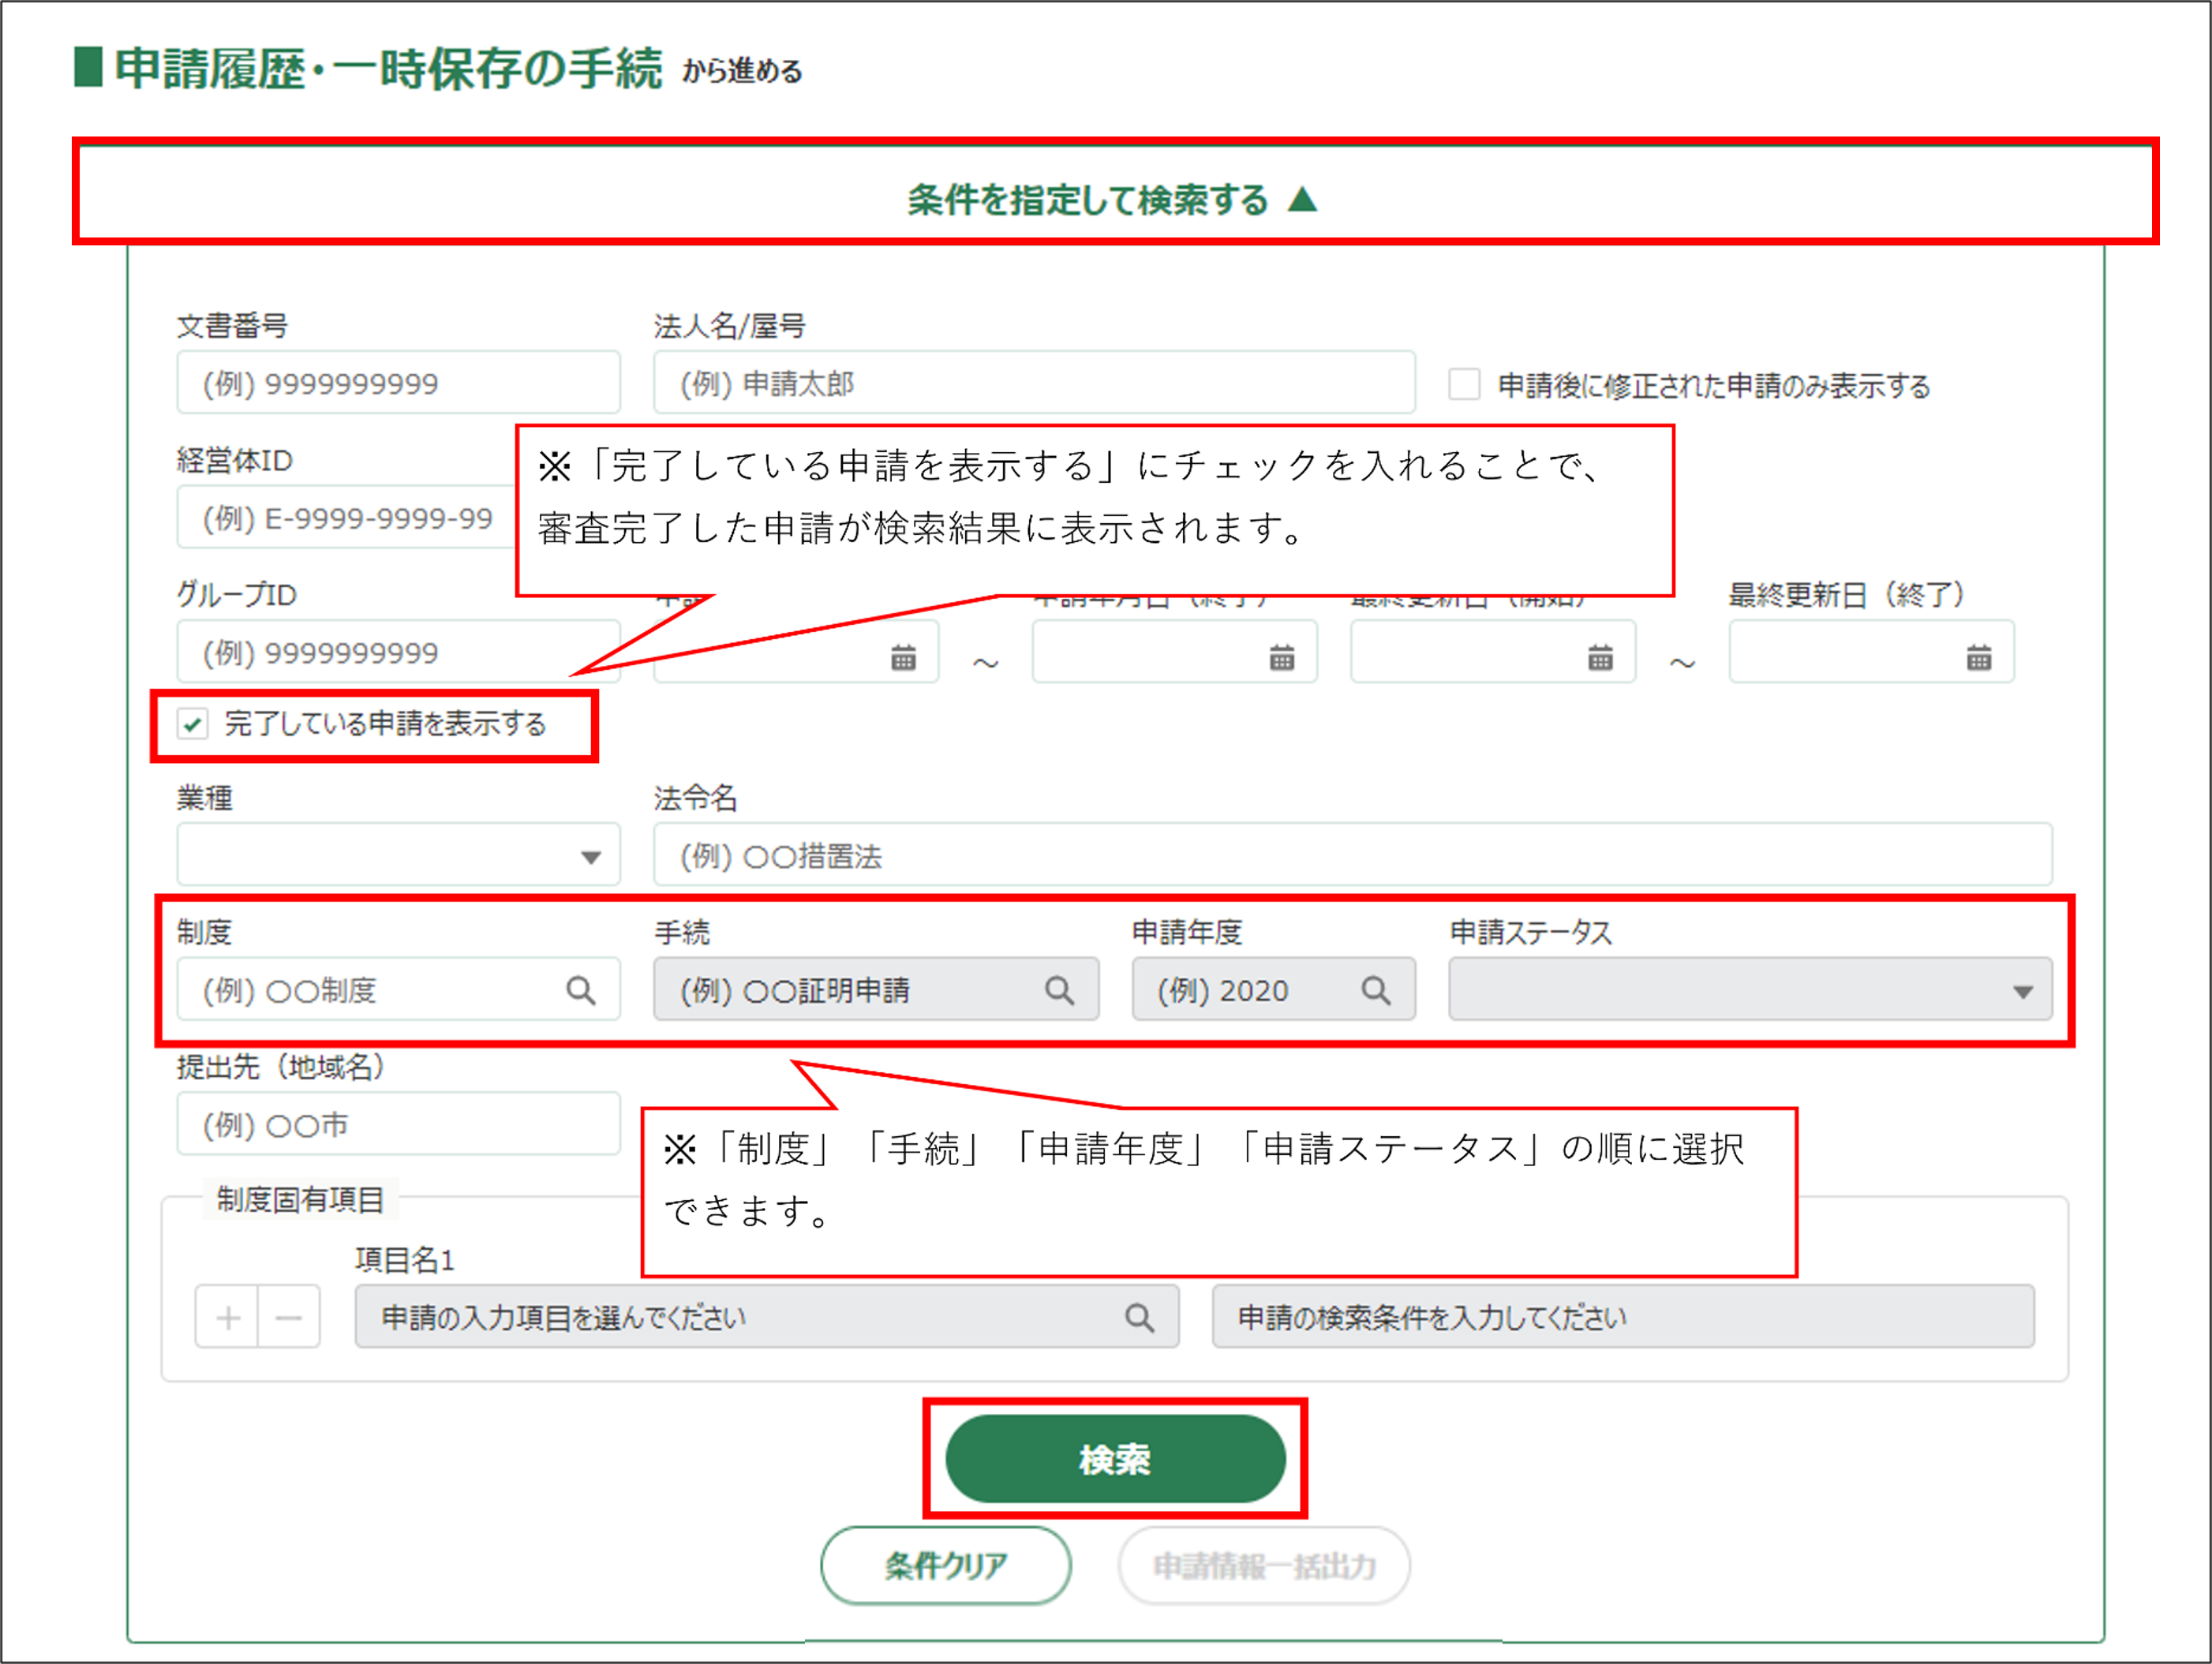
Task: Uncheck 完了している申請を表示する
Action: 193,723
